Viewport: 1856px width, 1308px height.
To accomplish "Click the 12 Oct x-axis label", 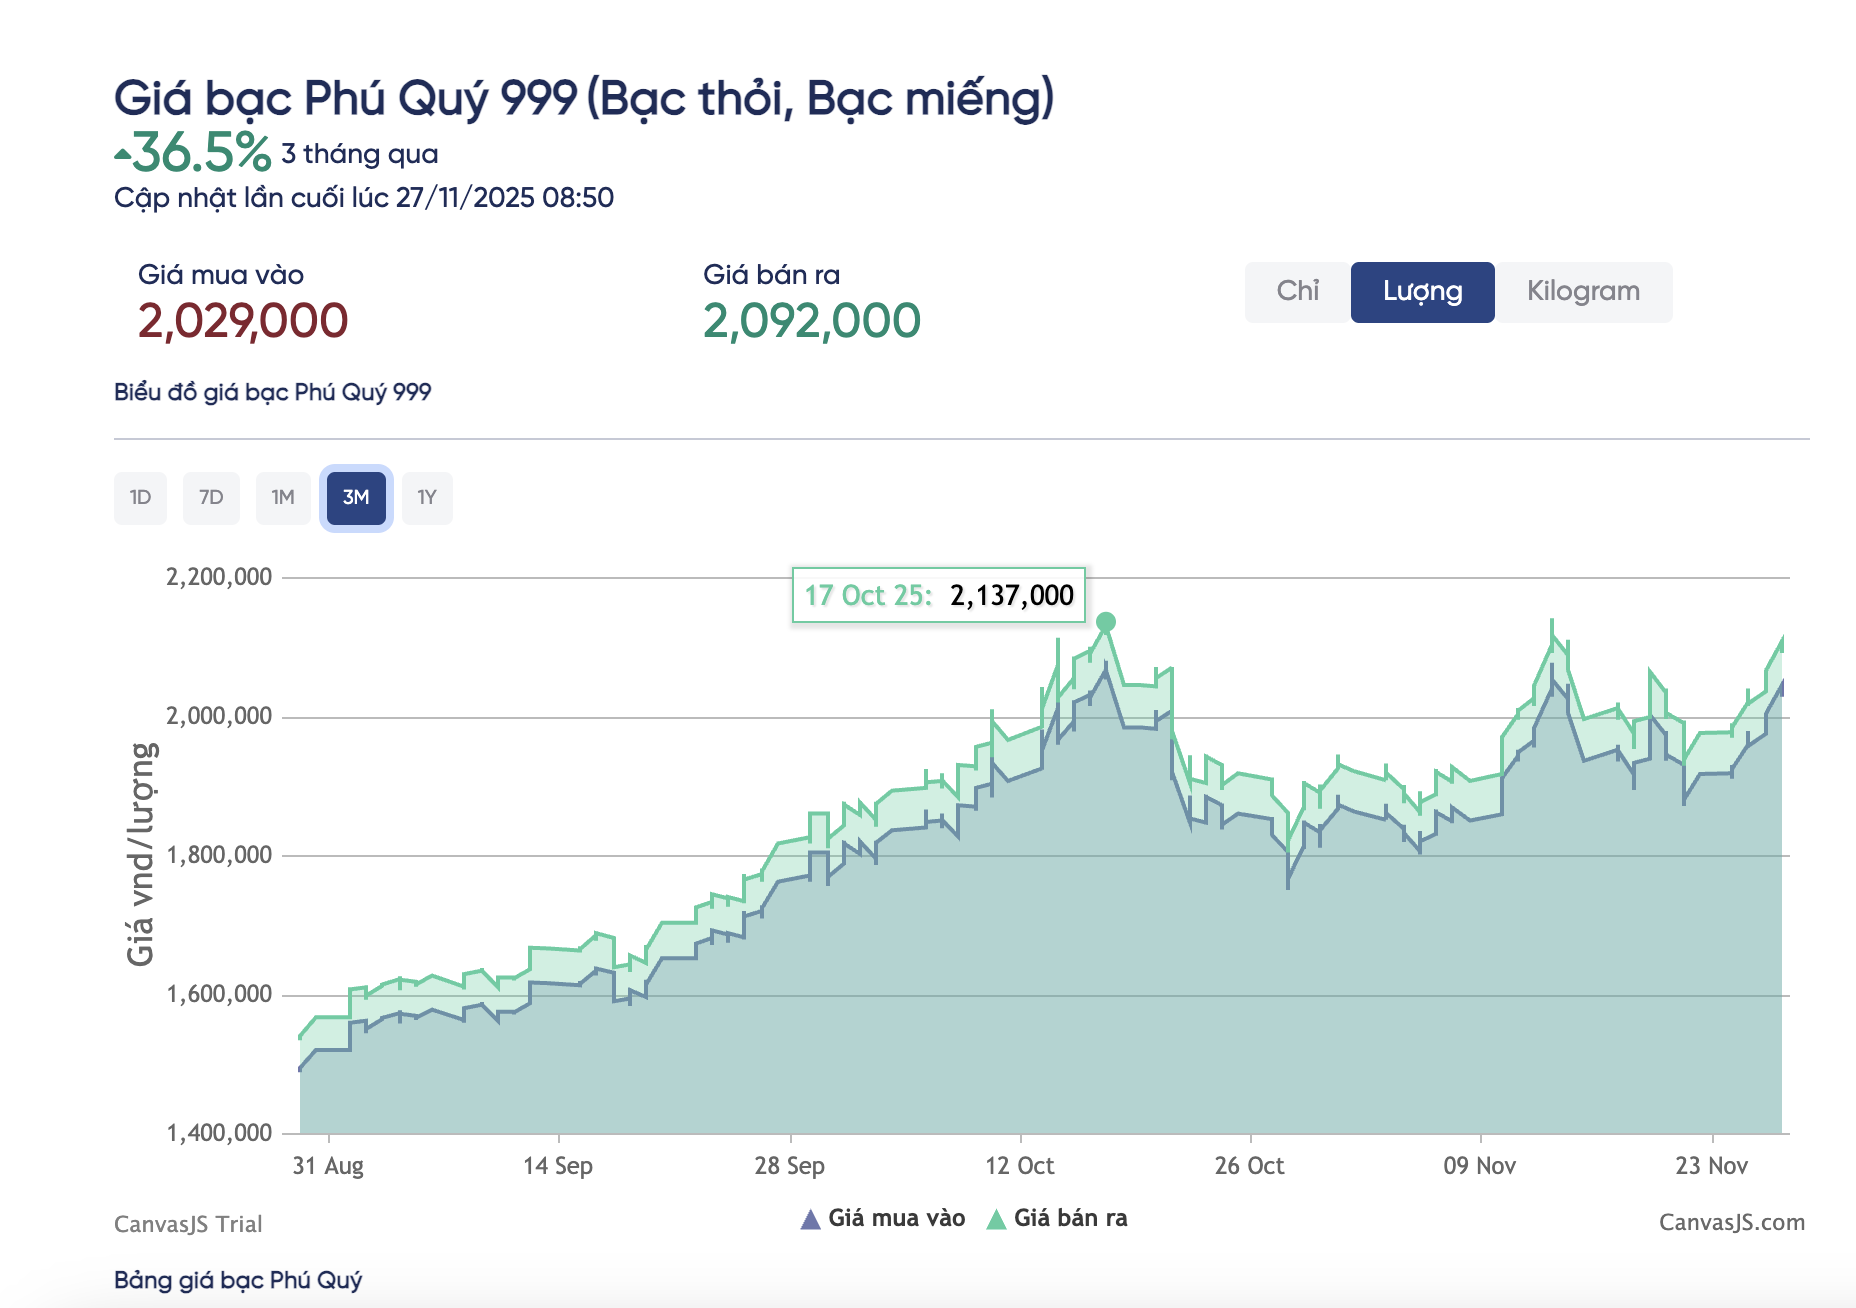I will pyautogui.click(x=1019, y=1166).
